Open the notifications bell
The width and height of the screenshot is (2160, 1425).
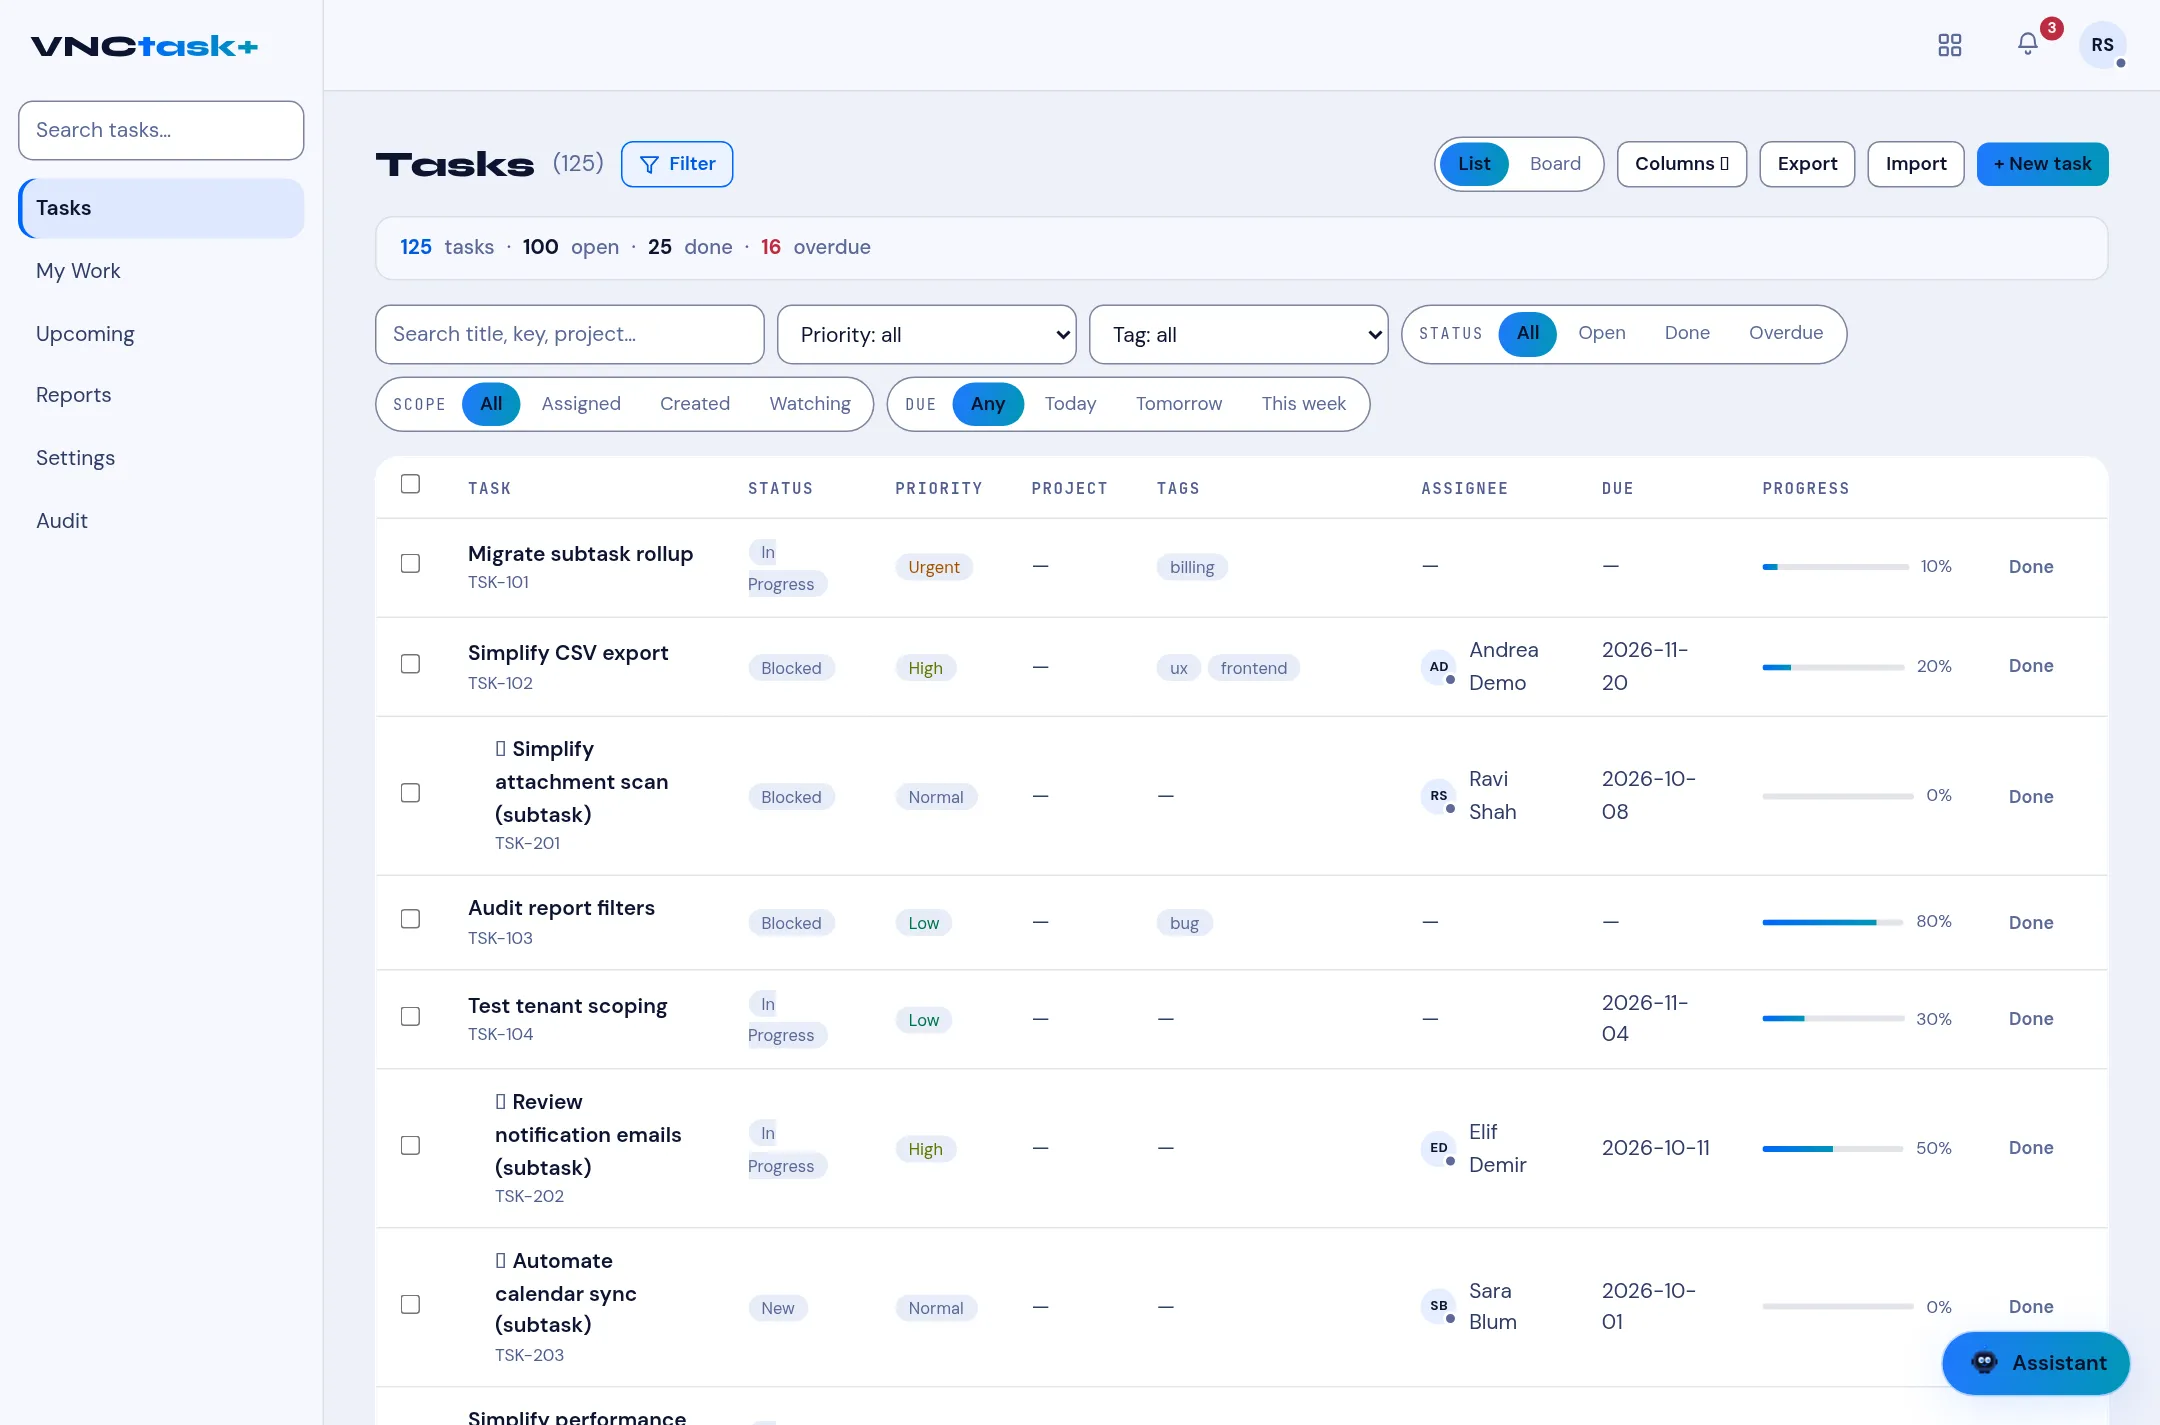2027,44
